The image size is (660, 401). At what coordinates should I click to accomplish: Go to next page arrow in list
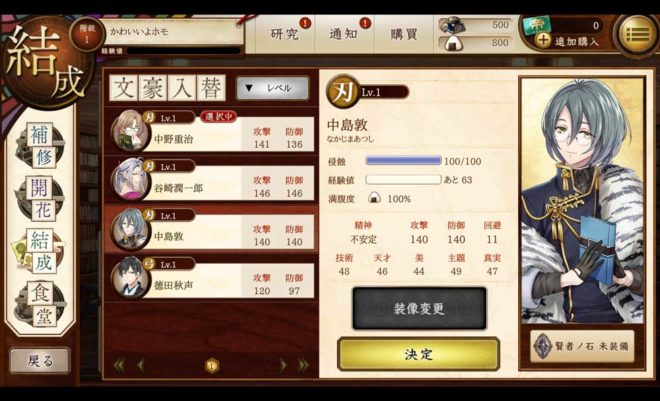283,365
